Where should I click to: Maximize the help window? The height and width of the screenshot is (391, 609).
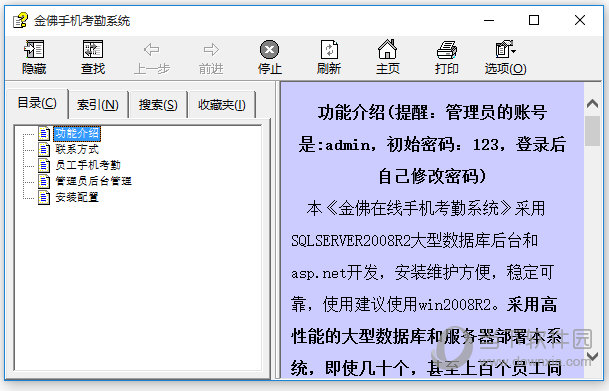(534, 20)
